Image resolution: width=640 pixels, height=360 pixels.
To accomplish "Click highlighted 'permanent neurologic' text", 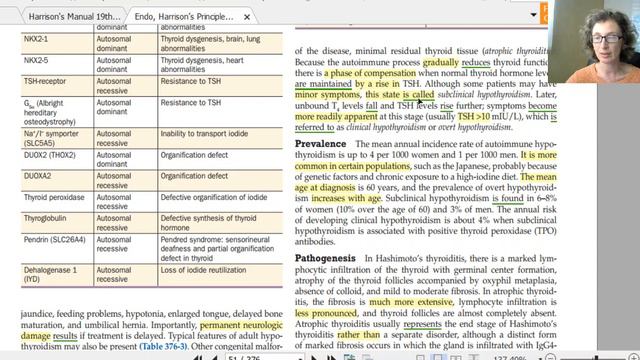I will pyautogui.click(x=241, y=325).
